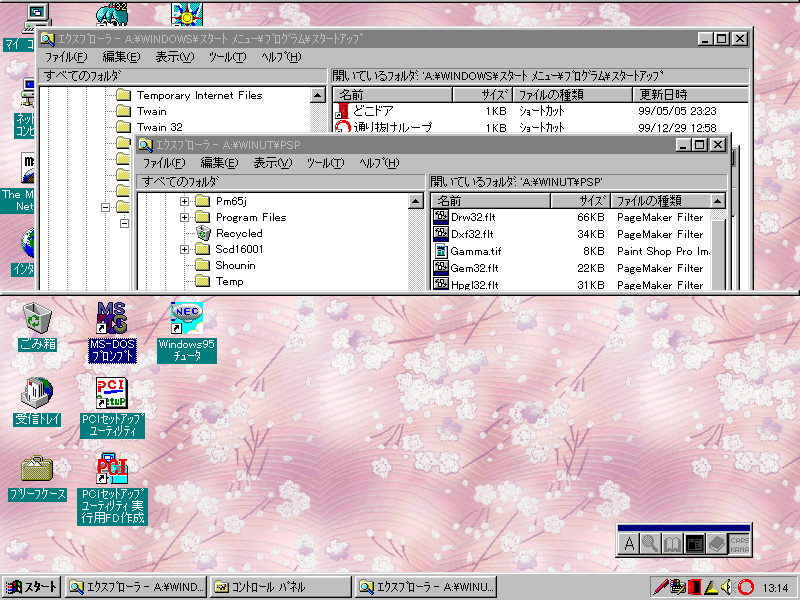
Task: Click scroll-up arrow of Startup window folder tree
Action: [x=318, y=95]
